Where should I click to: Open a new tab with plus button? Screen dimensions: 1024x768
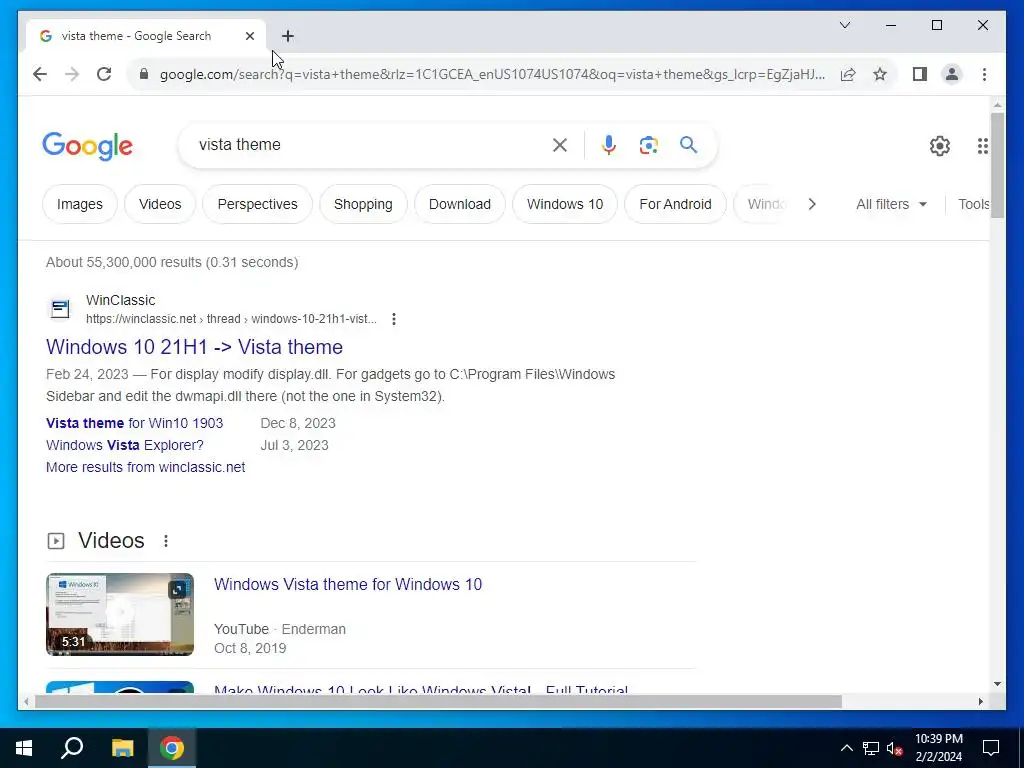[288, 36]
